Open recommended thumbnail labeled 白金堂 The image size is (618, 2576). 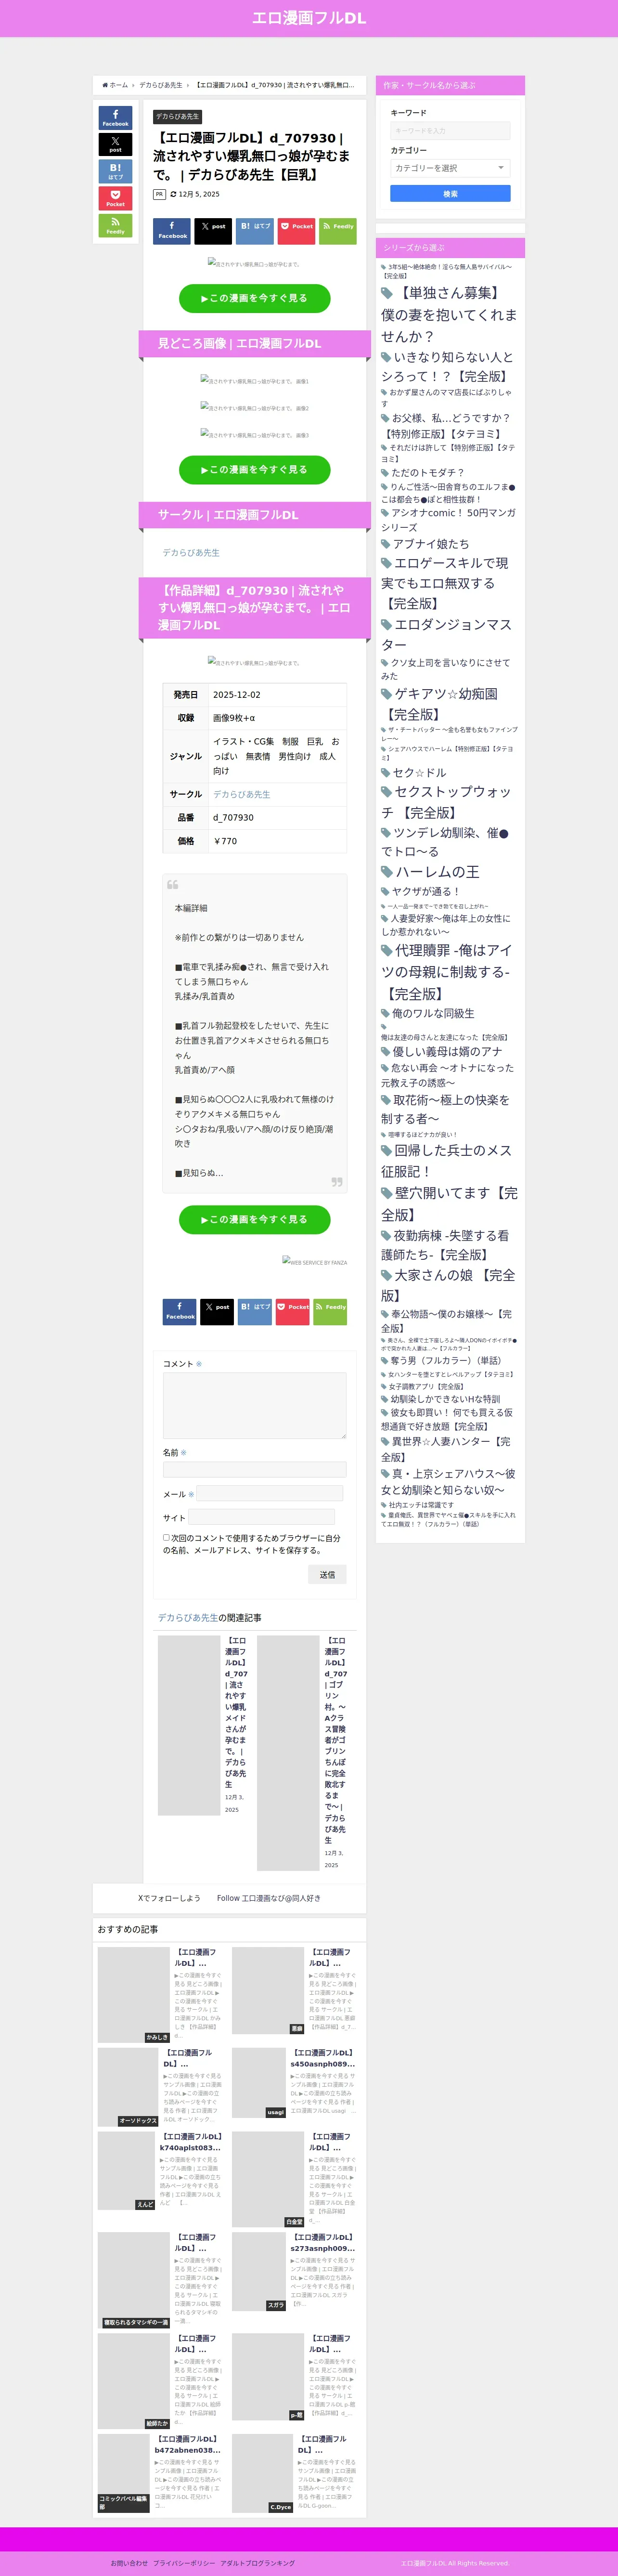[268, 2179]
